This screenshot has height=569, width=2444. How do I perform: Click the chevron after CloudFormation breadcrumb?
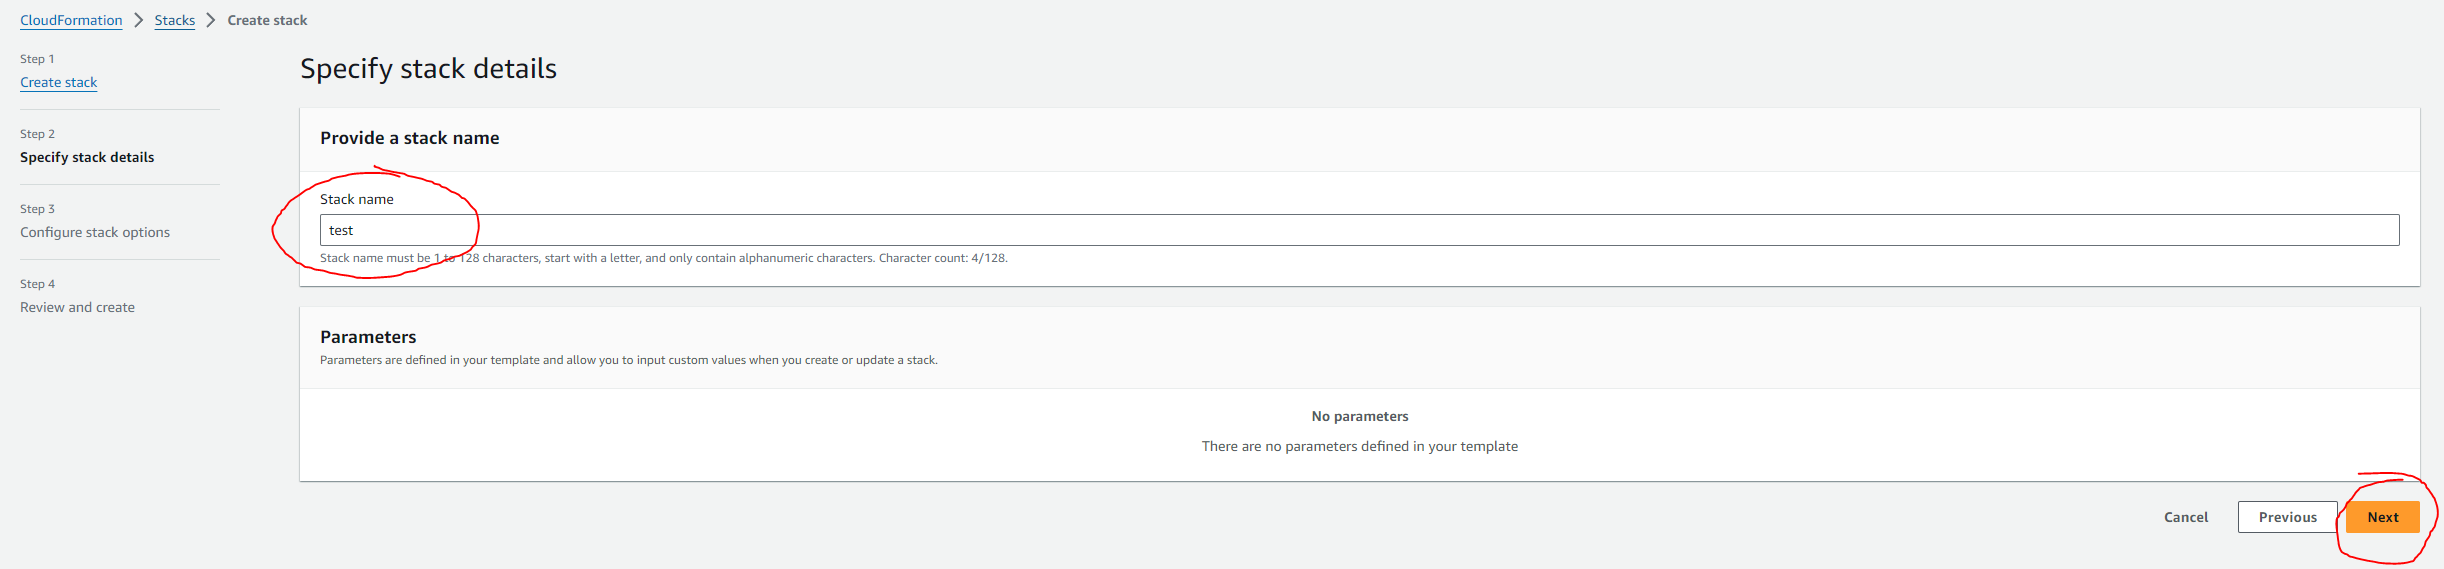(x=139, y=20)
